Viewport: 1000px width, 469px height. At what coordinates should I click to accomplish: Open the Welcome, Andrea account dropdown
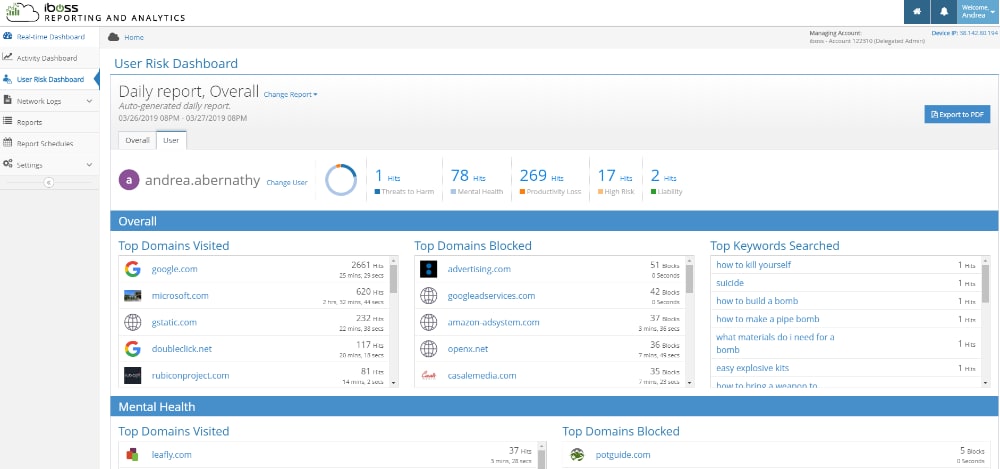point(978,11)
